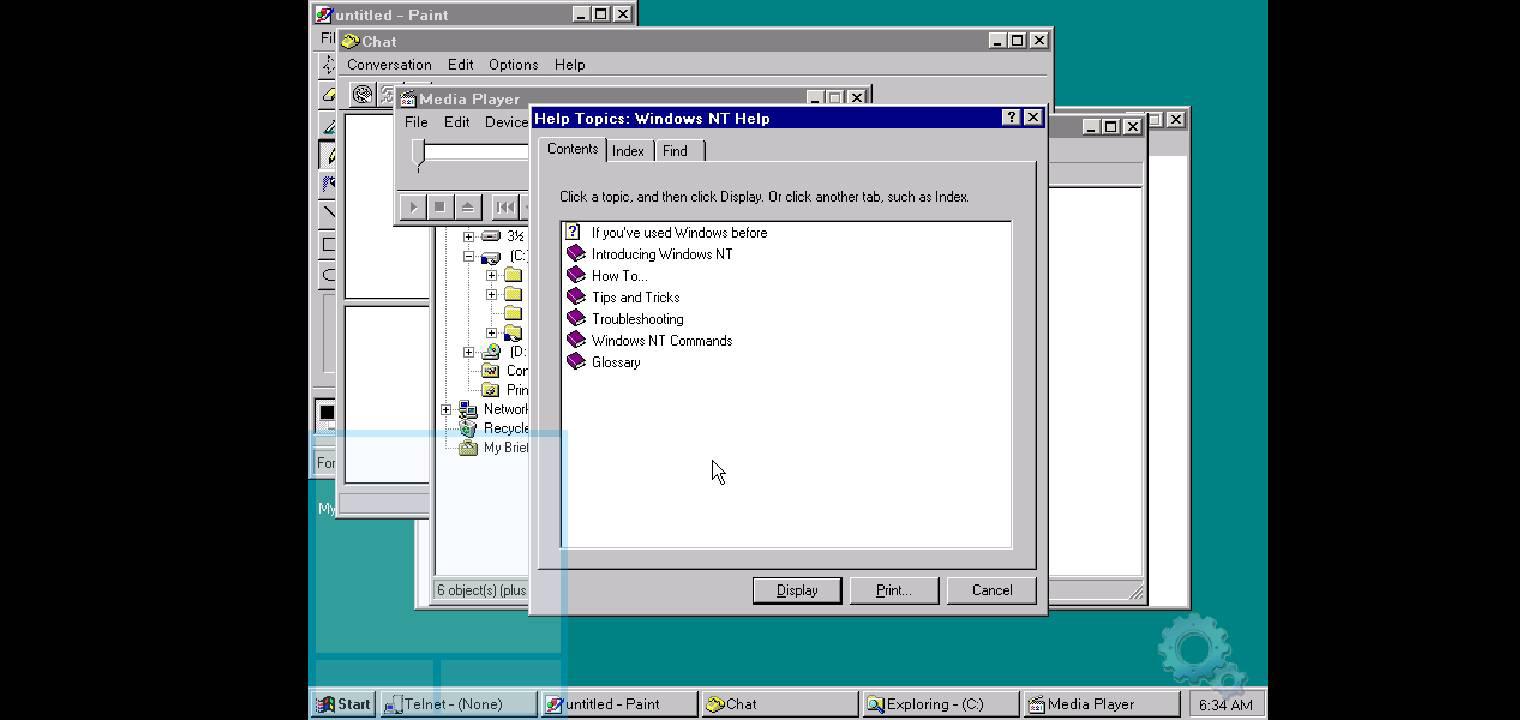The width and height of the screenshot is (1520, 720).
Task: Click the Display button
Action: [797, 590]
